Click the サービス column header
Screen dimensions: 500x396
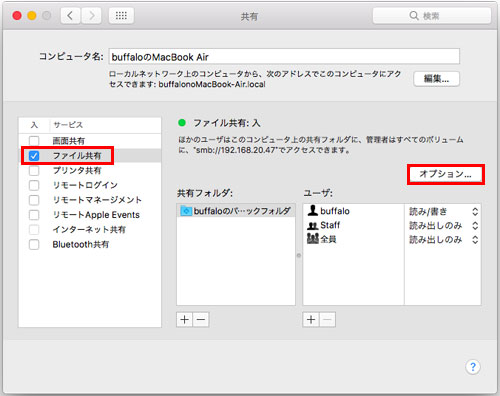tap(105, 125)
